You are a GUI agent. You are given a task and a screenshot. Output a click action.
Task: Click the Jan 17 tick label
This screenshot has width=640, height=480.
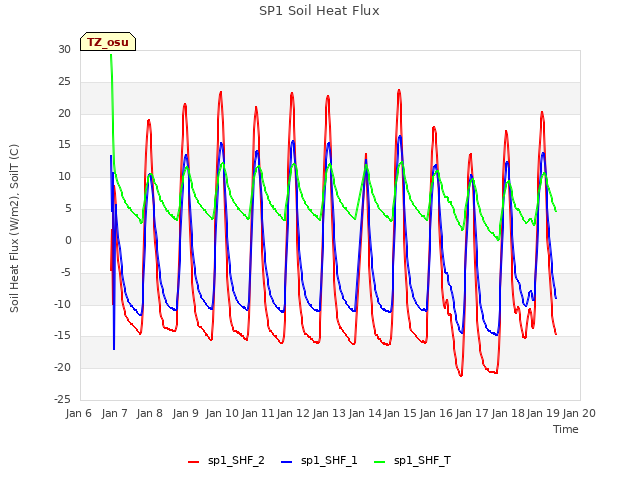pos(472,413)
